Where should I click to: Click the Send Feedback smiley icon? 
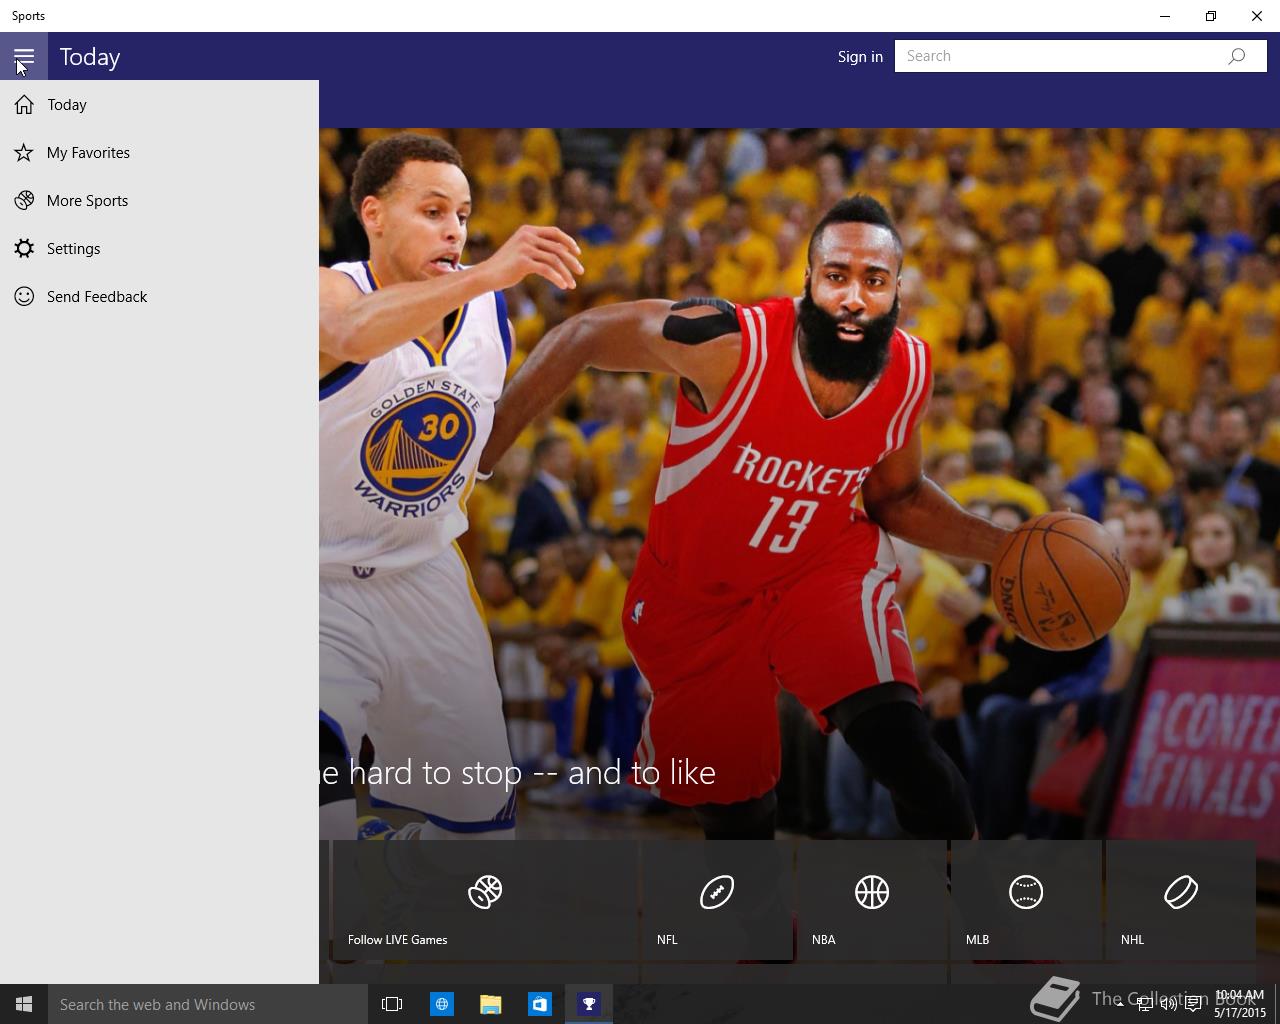[x=24, y=297]
